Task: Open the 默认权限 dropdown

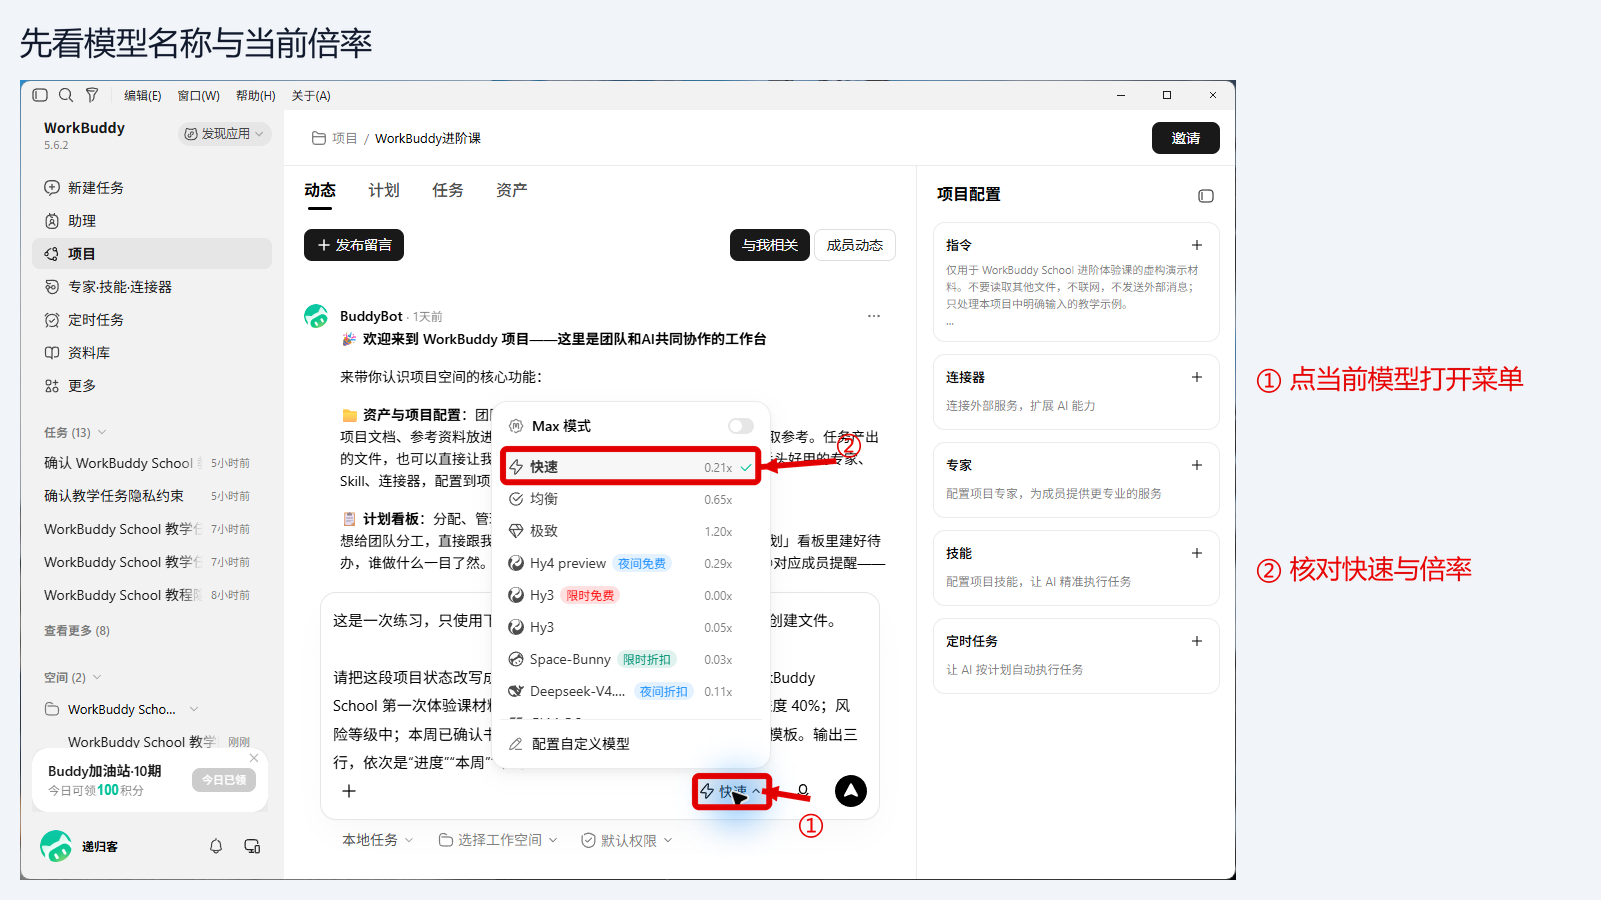Action: [x=627, y=840]
